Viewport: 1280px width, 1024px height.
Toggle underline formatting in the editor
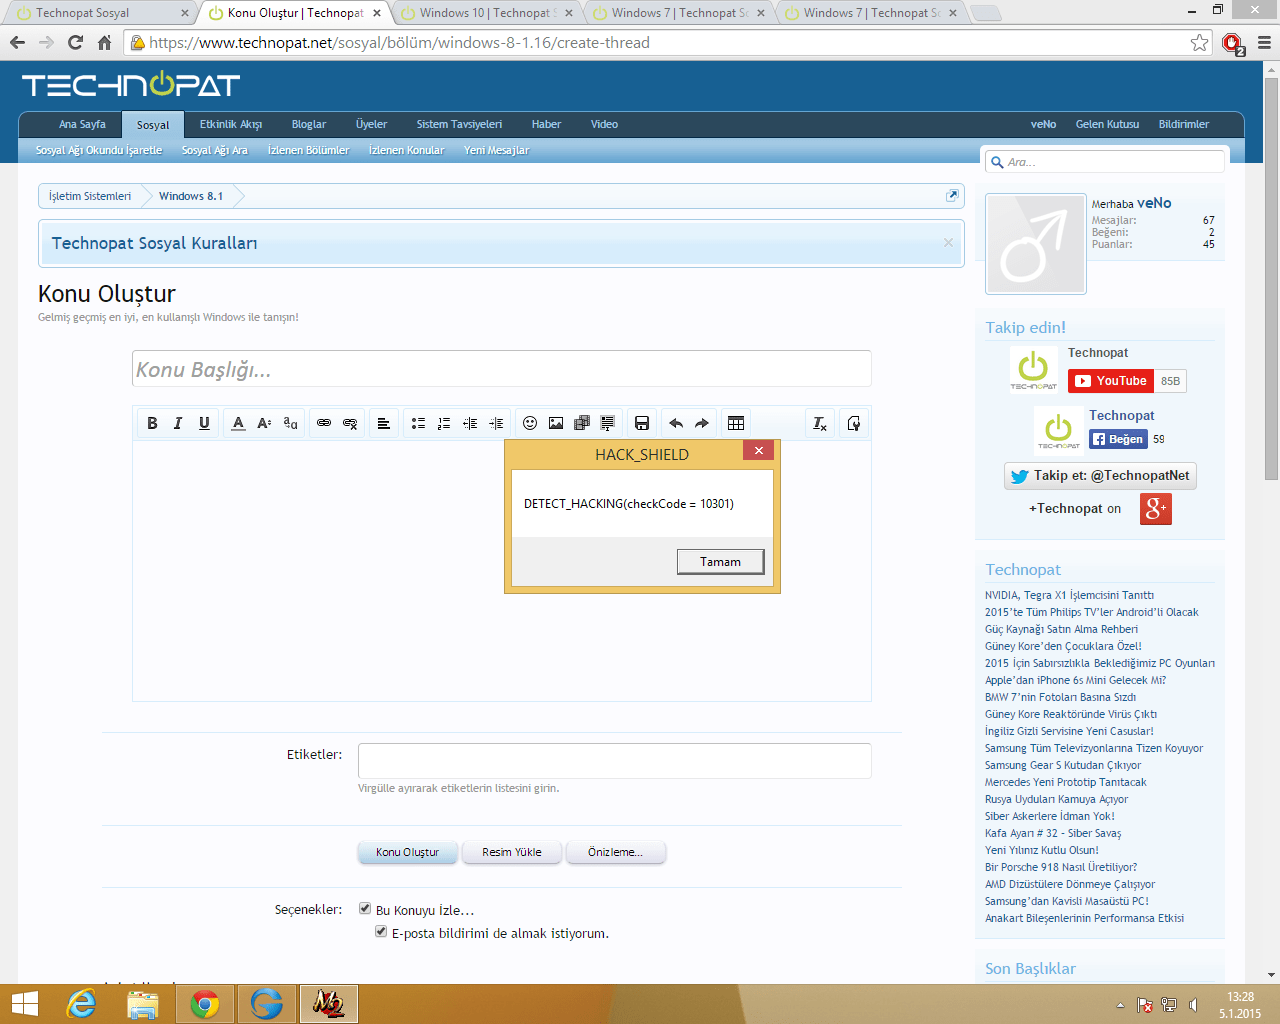pyautogui.click(x=204, y=423)
